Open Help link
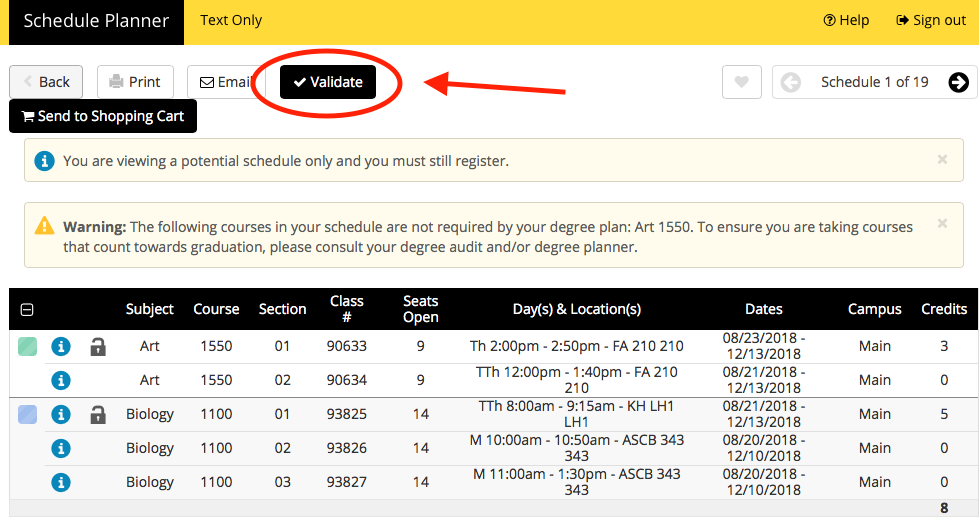The width and height of the screenshot is (979, 531). coord(846,20)
